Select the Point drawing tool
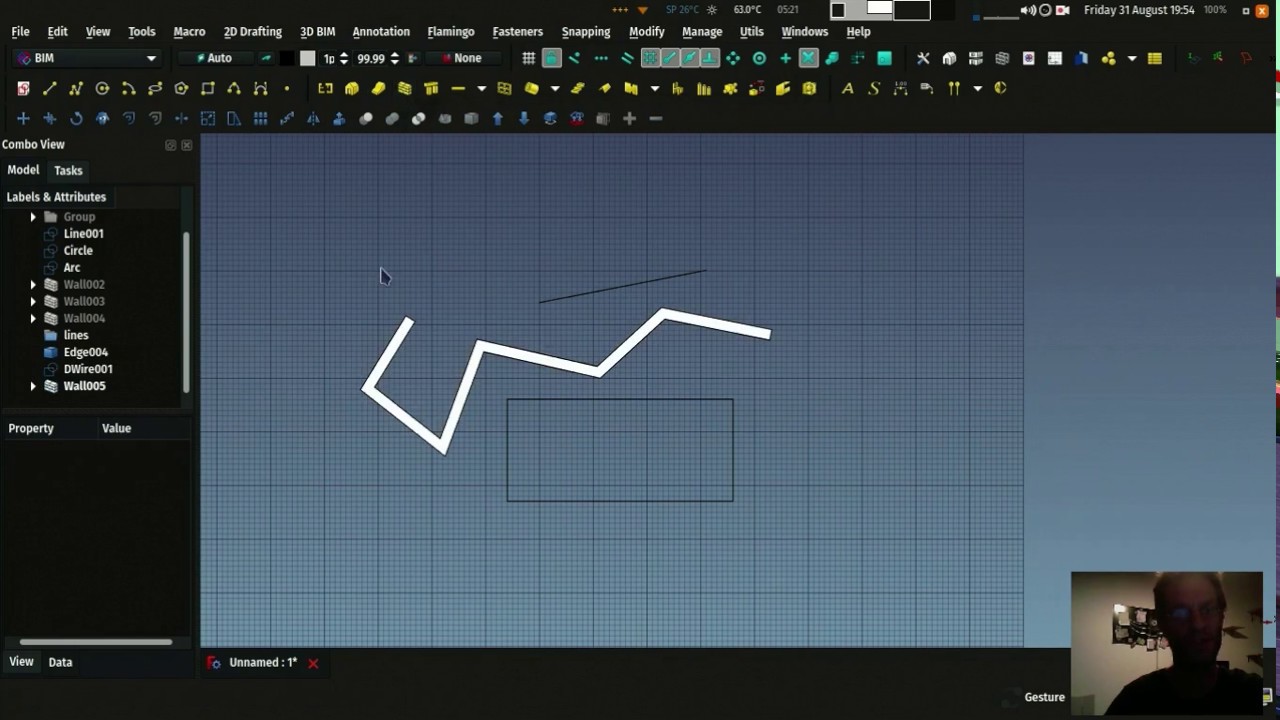Viewport: 1280px width, 720px height. point(287,89)
